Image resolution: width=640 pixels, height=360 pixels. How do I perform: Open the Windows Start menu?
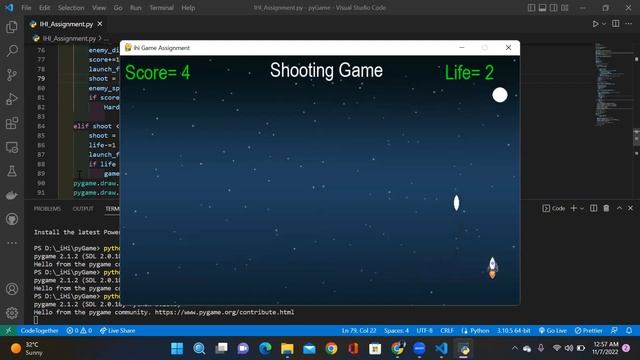(x=177, y=349)
